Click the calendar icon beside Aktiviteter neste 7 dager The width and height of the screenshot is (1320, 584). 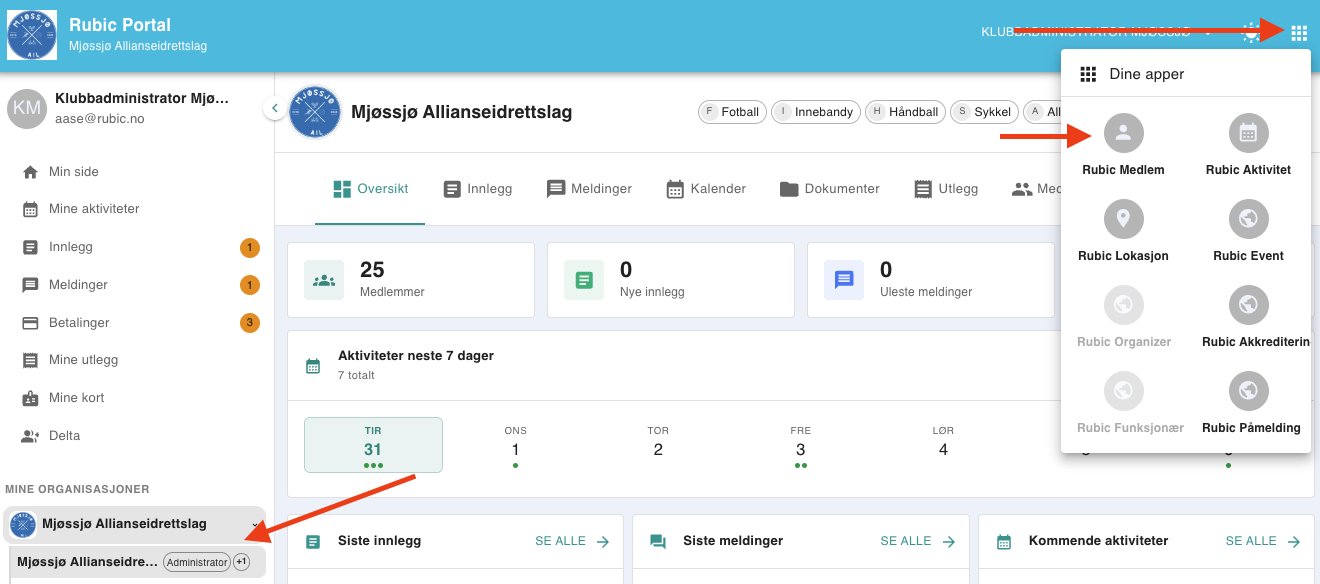pos(313,366)
